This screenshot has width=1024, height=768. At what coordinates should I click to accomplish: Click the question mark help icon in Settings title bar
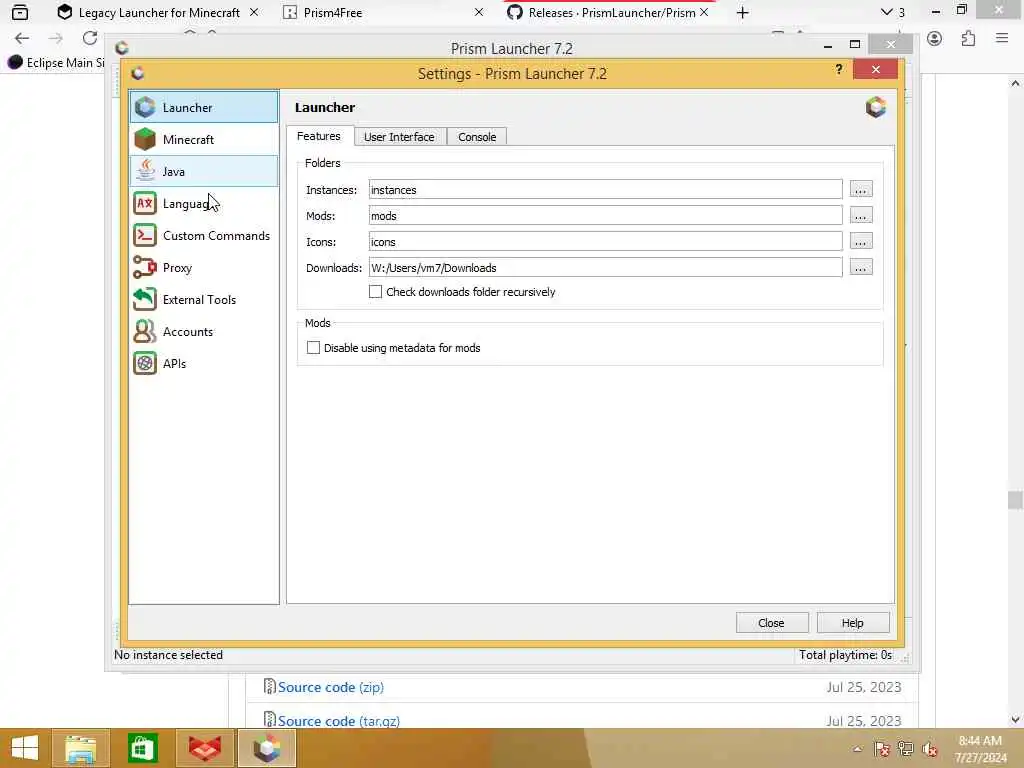[839, 69]
